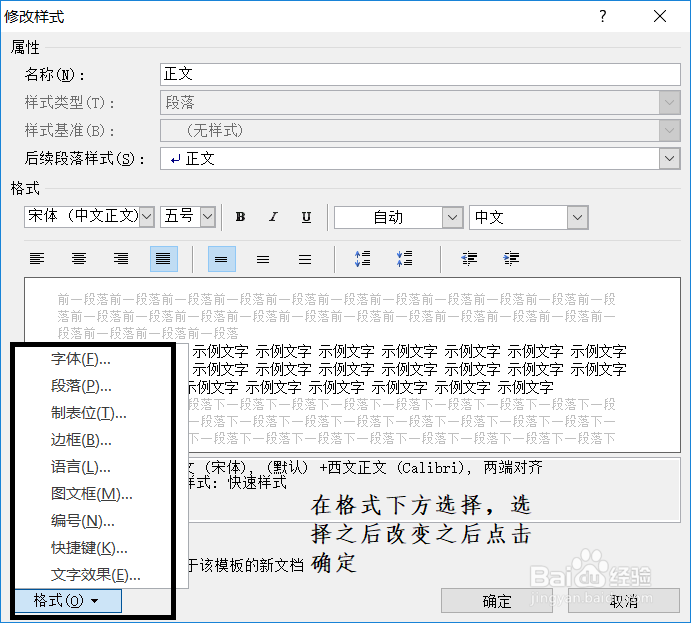Expand 样式类型 dropdown arrow
This screenshot has height=623, width=691.
(x=669, y=103)
